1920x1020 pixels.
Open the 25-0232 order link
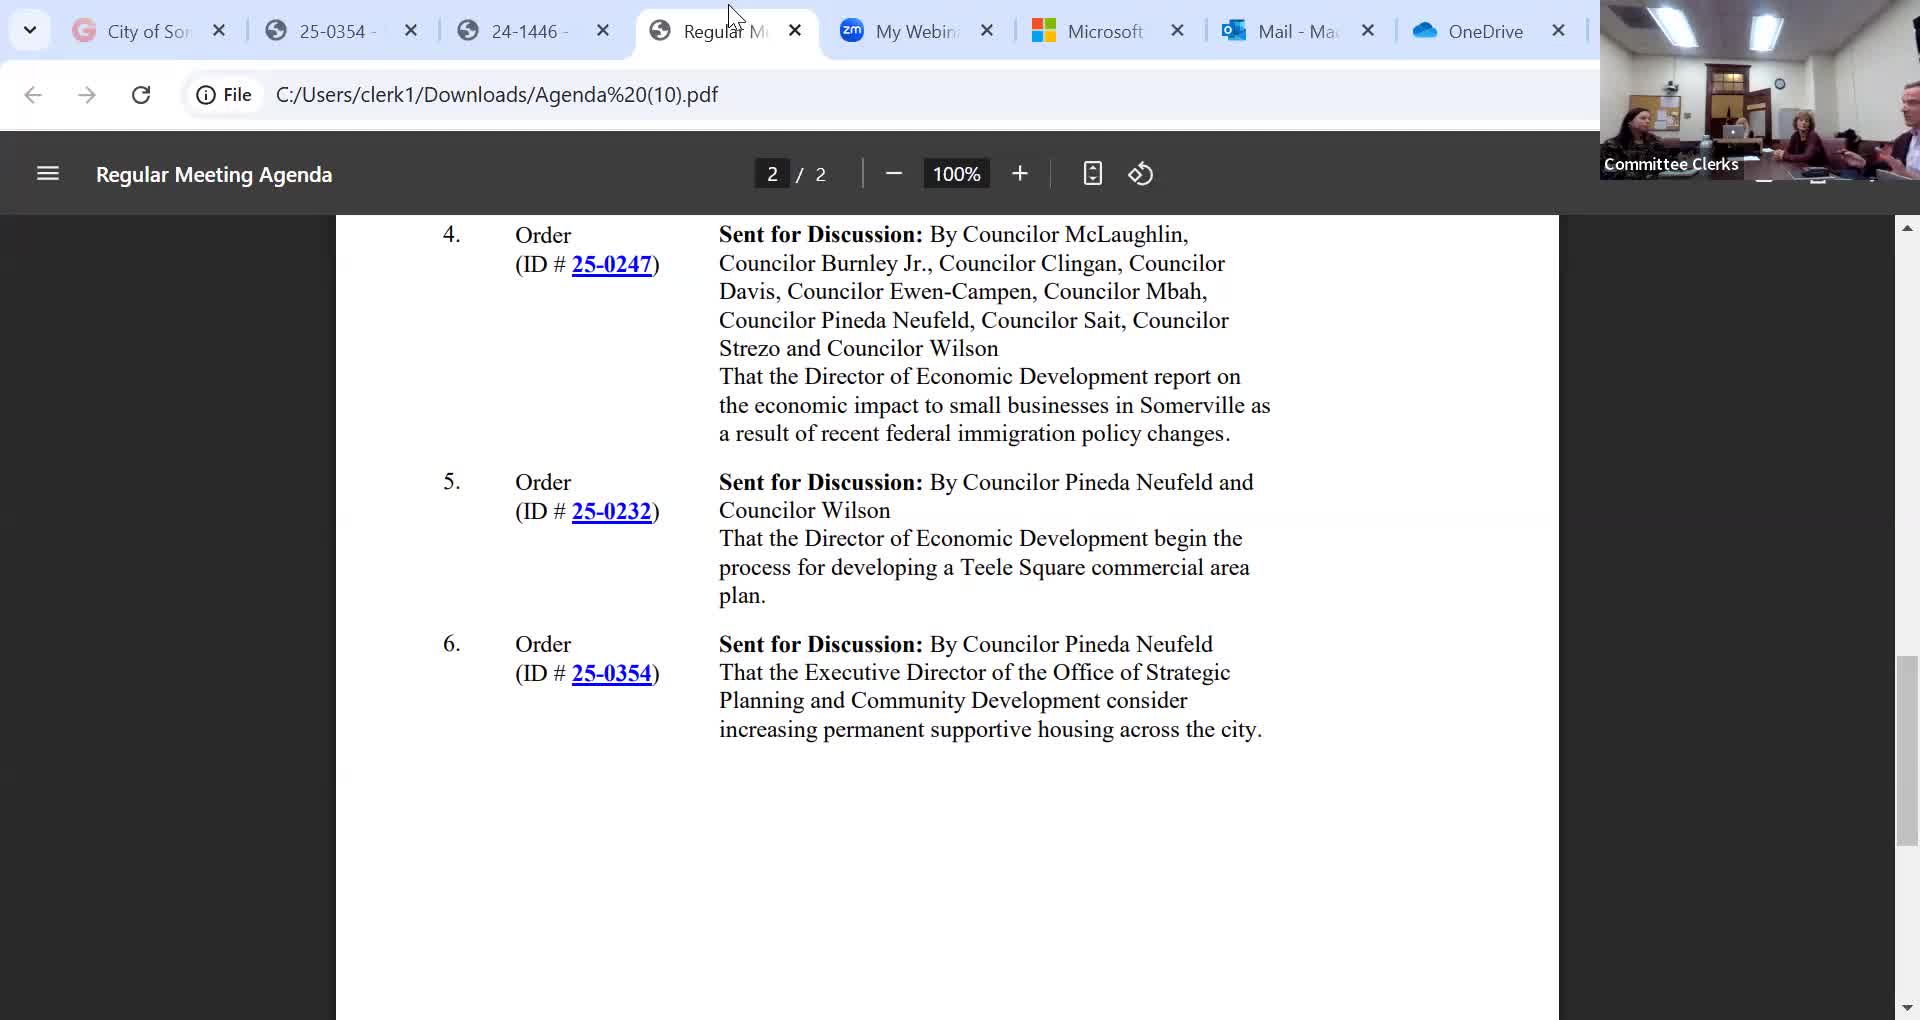[x=611, y=511]
